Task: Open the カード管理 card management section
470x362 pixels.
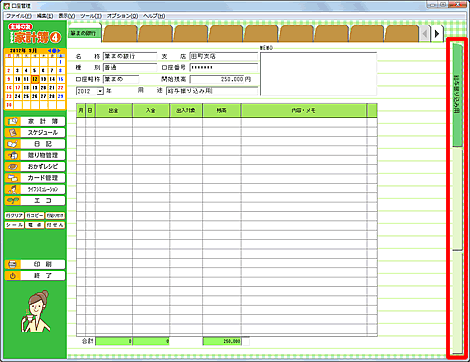Action: (35, 178)
